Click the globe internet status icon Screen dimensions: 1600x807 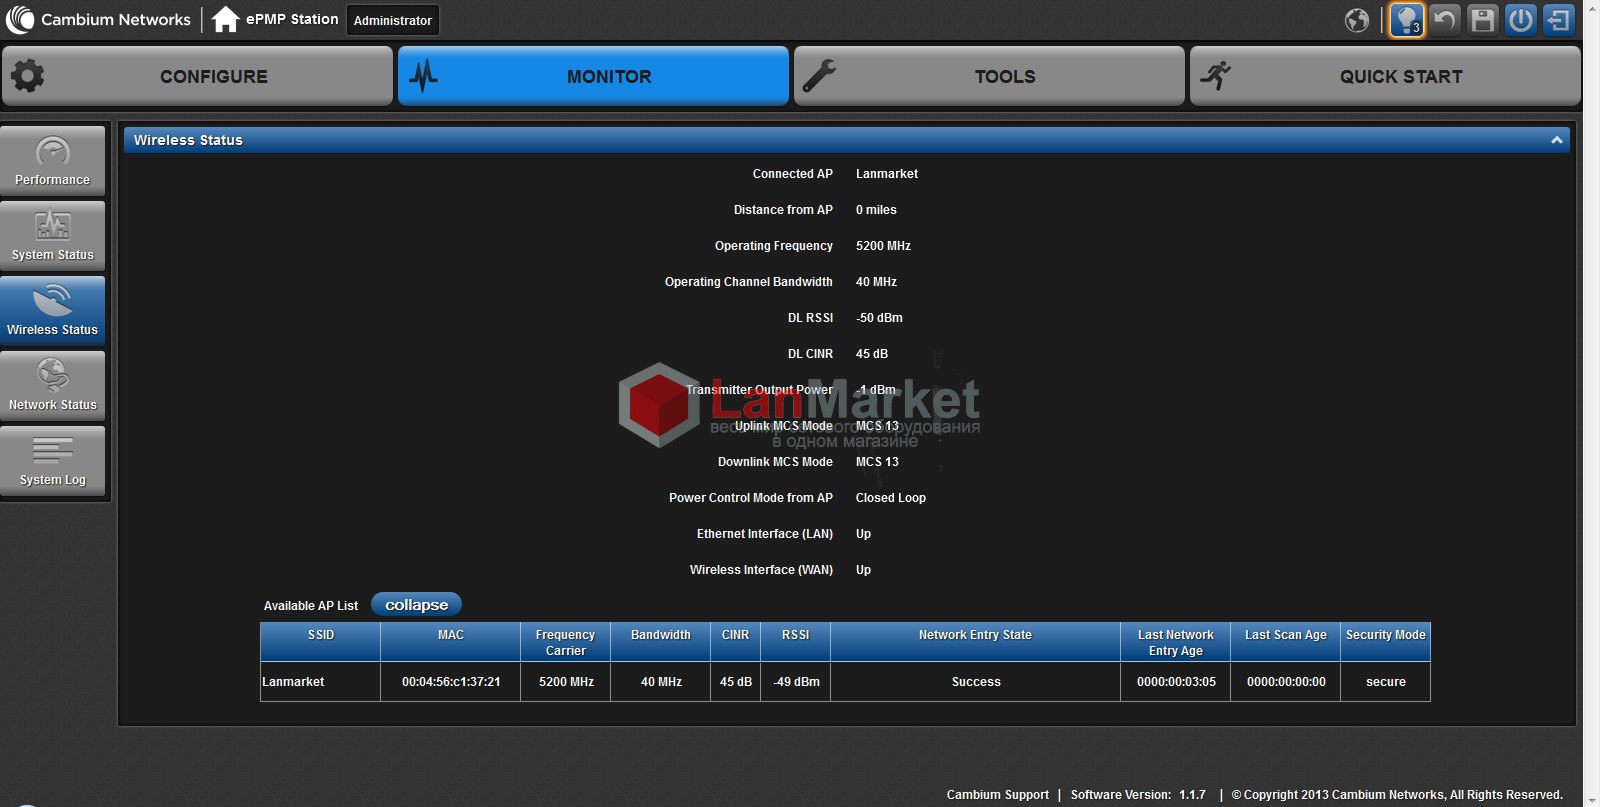[x=1357, y=20]
